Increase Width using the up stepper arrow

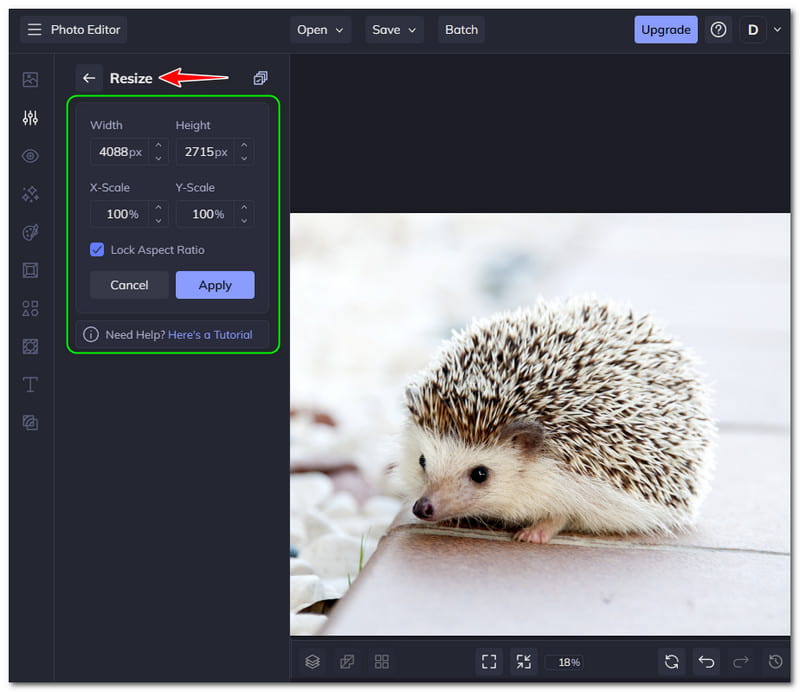[158, 146]
